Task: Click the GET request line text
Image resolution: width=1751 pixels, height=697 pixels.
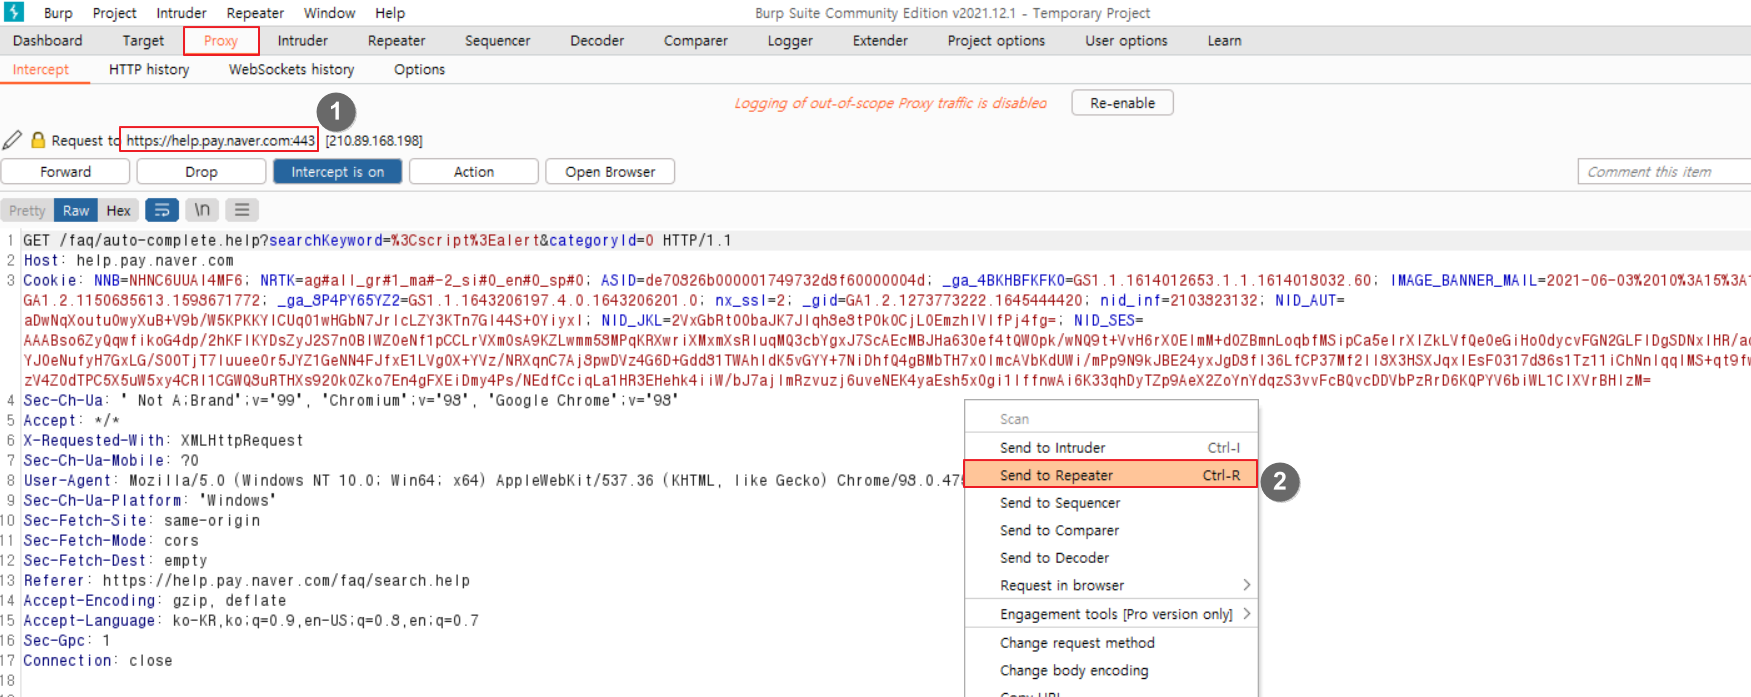Action: 377,241
